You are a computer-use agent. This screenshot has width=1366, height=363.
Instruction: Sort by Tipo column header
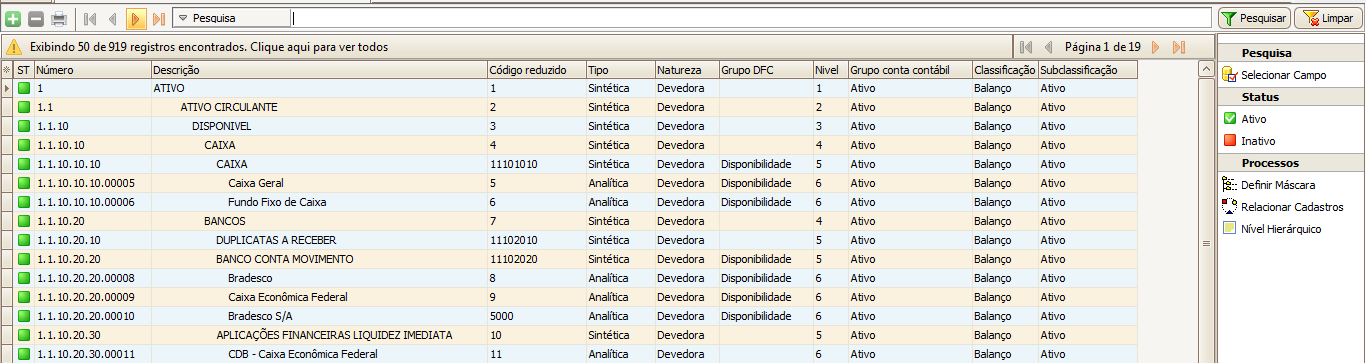[620, 70]
